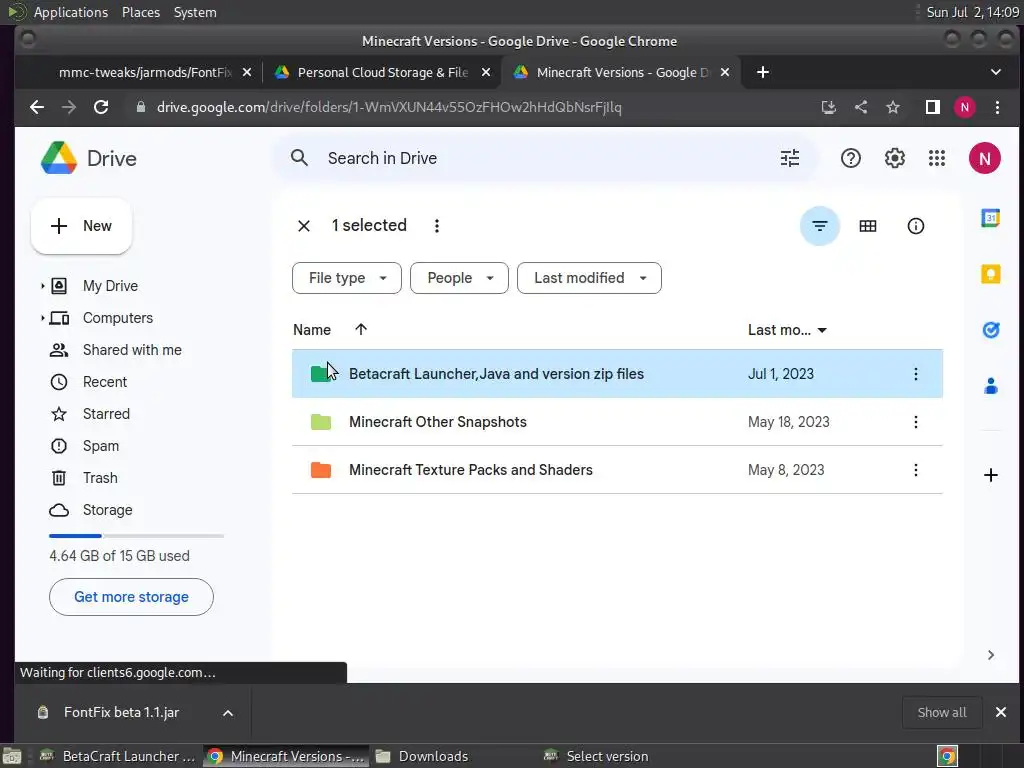Screen dimensions: 1024x768
Task: Open Trash in the sidebar
Action: tap(100, 478)
